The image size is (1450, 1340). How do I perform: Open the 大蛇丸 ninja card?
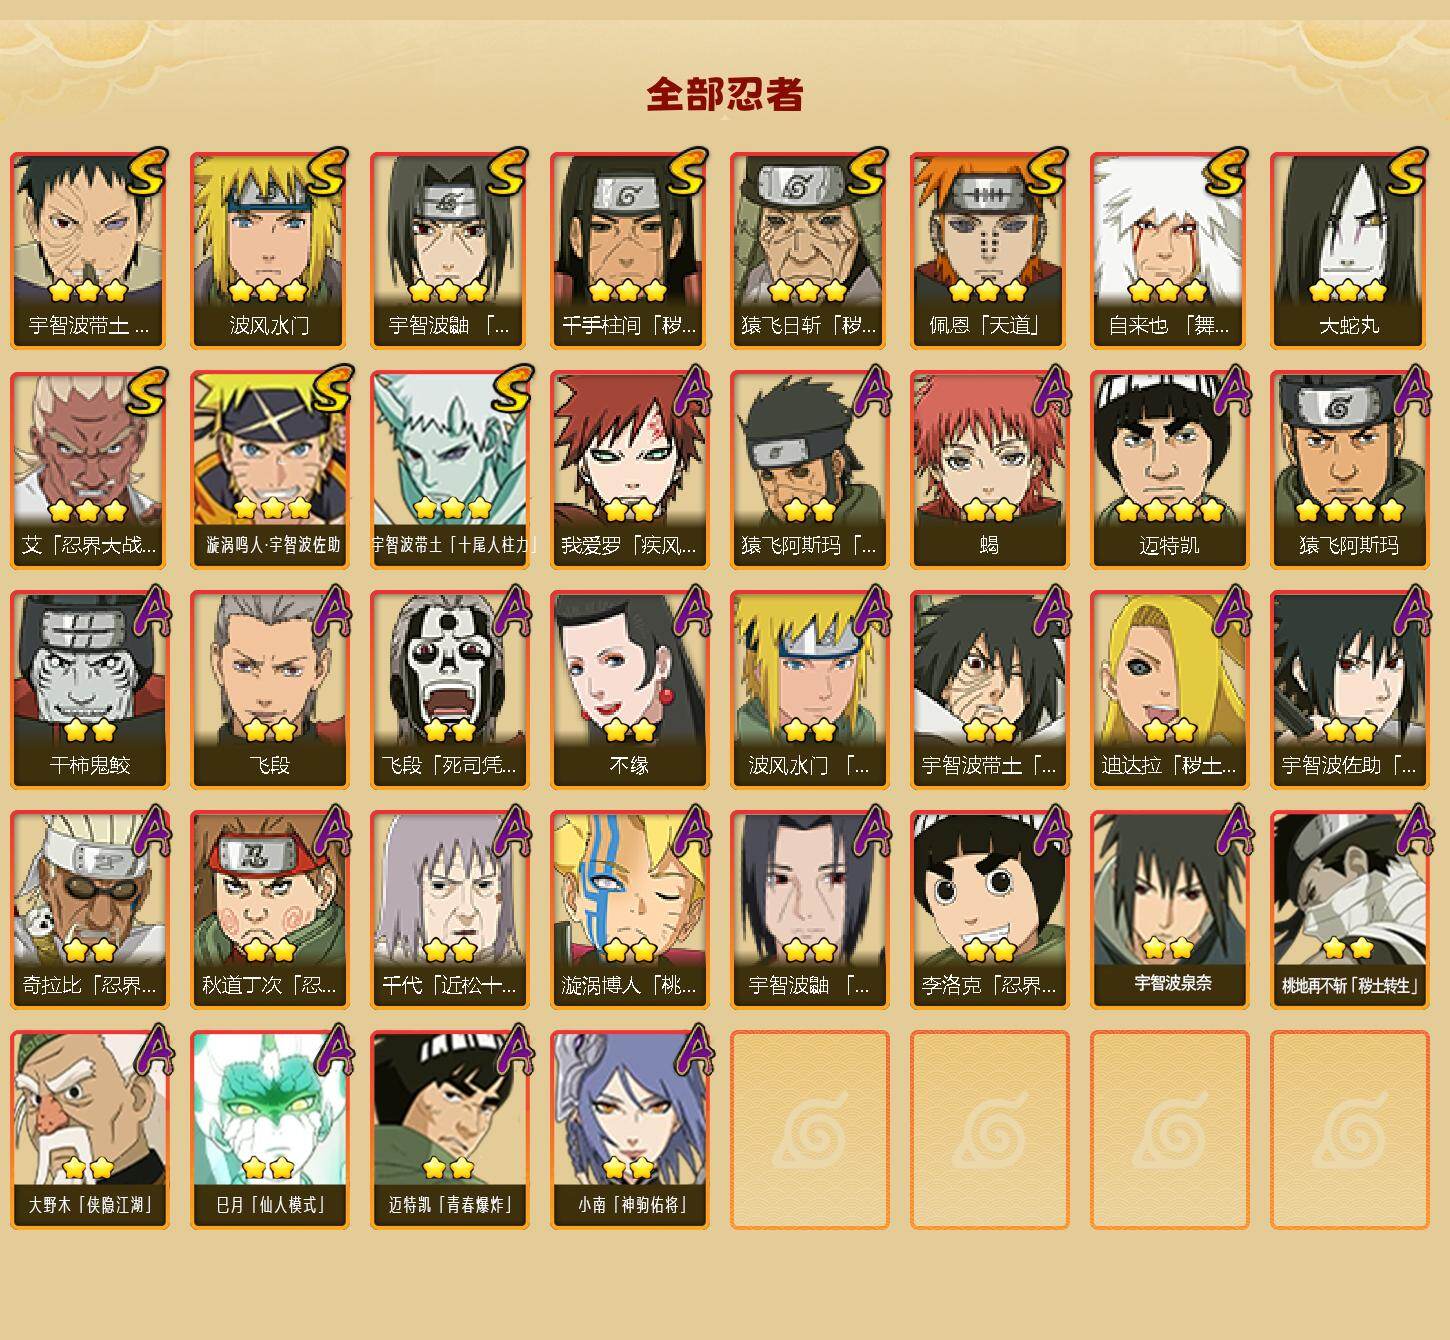[x=1349, y=250]
